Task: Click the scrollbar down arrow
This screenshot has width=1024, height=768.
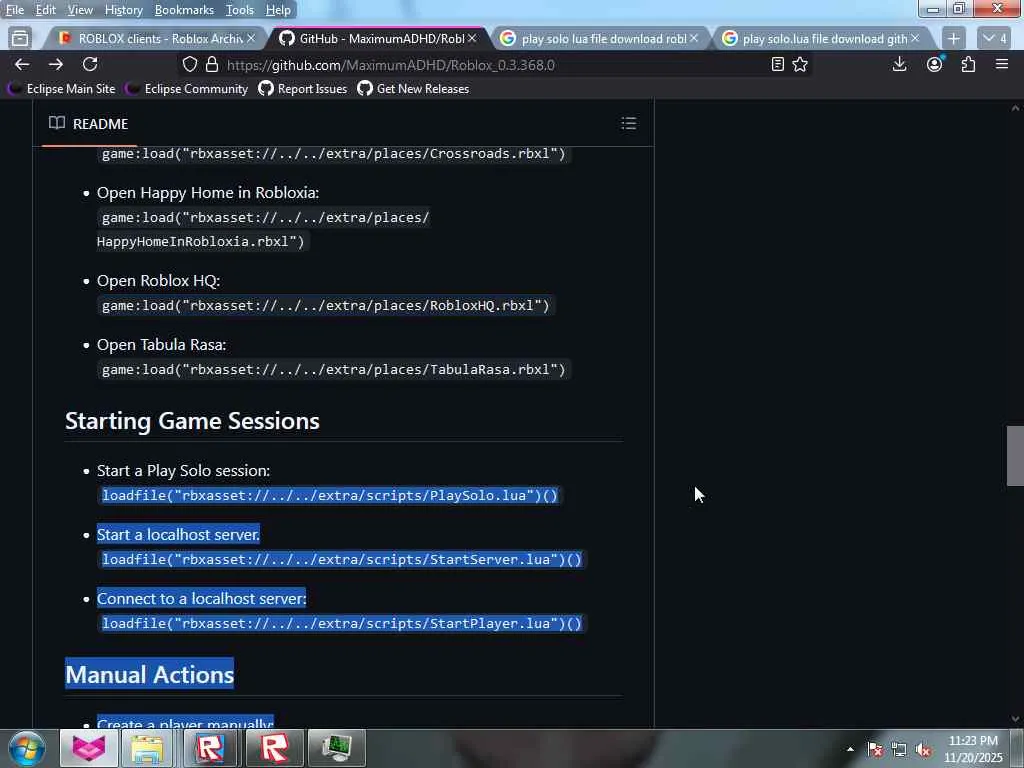Action: [1015, 719]
